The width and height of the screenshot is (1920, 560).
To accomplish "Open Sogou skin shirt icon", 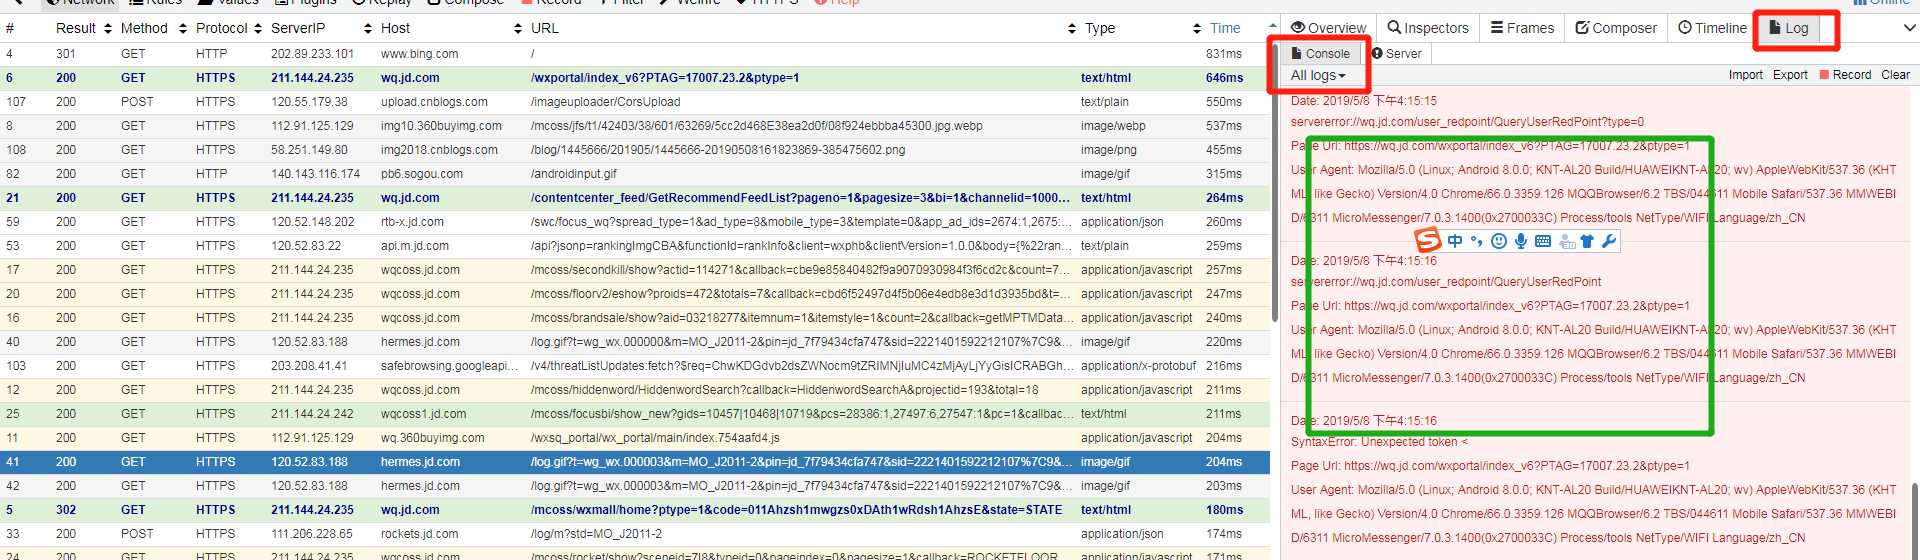I will (1587, 241).
